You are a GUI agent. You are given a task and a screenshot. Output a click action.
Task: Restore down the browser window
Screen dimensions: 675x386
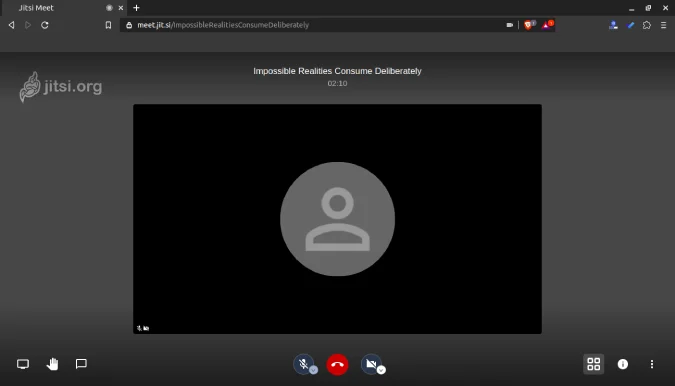[x=648, y=8]
